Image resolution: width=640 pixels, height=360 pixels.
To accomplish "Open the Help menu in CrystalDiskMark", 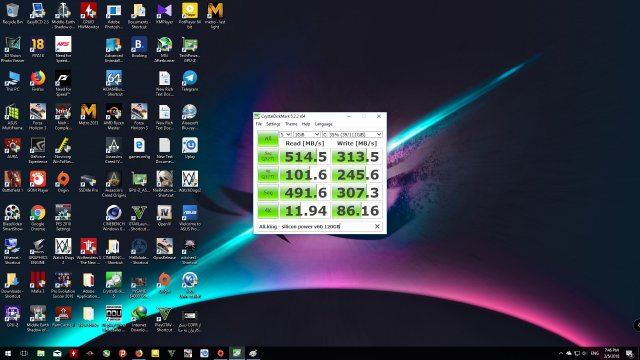I will [306, 124].
